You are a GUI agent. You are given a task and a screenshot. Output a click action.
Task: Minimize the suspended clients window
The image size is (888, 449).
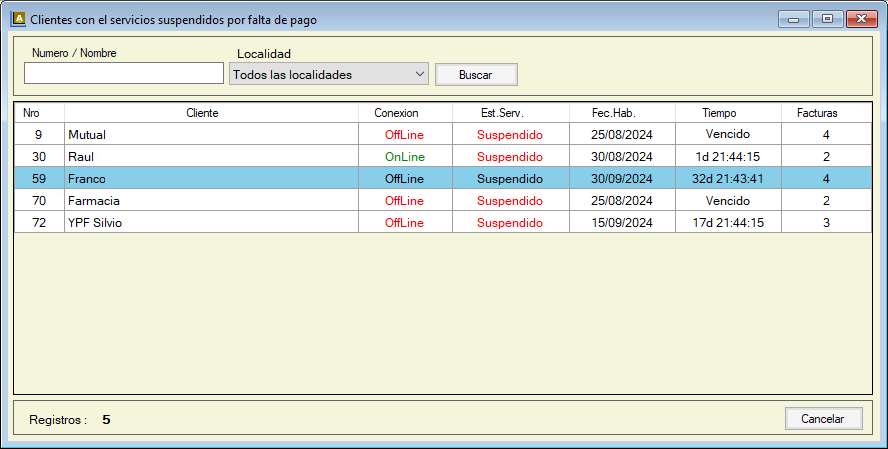[796, 18]
